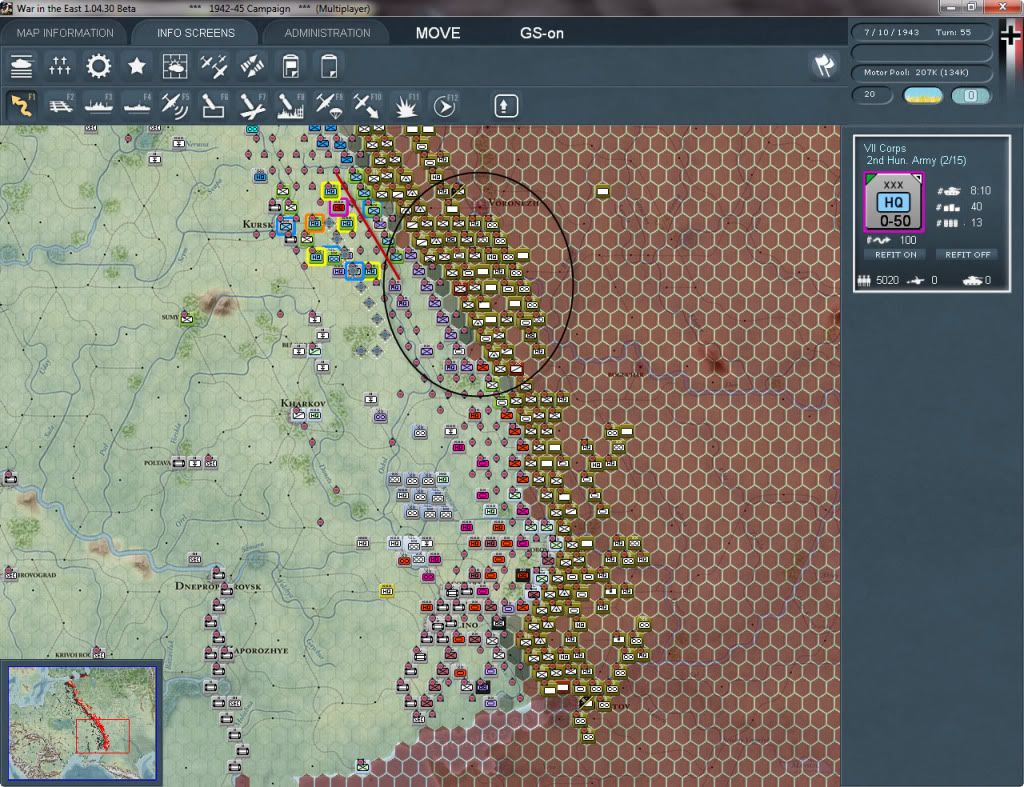Click the F11 explosion icon
1024x787 pixels.
406,105
